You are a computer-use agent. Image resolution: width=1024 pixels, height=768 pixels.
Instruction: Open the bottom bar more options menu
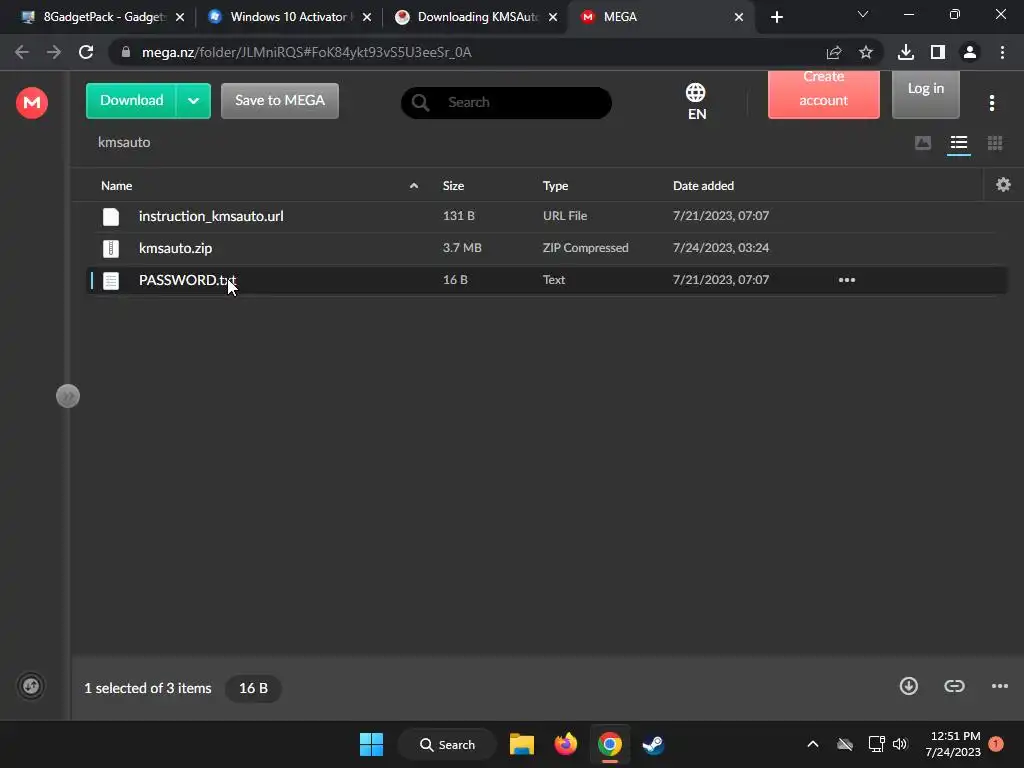[999, 686]
